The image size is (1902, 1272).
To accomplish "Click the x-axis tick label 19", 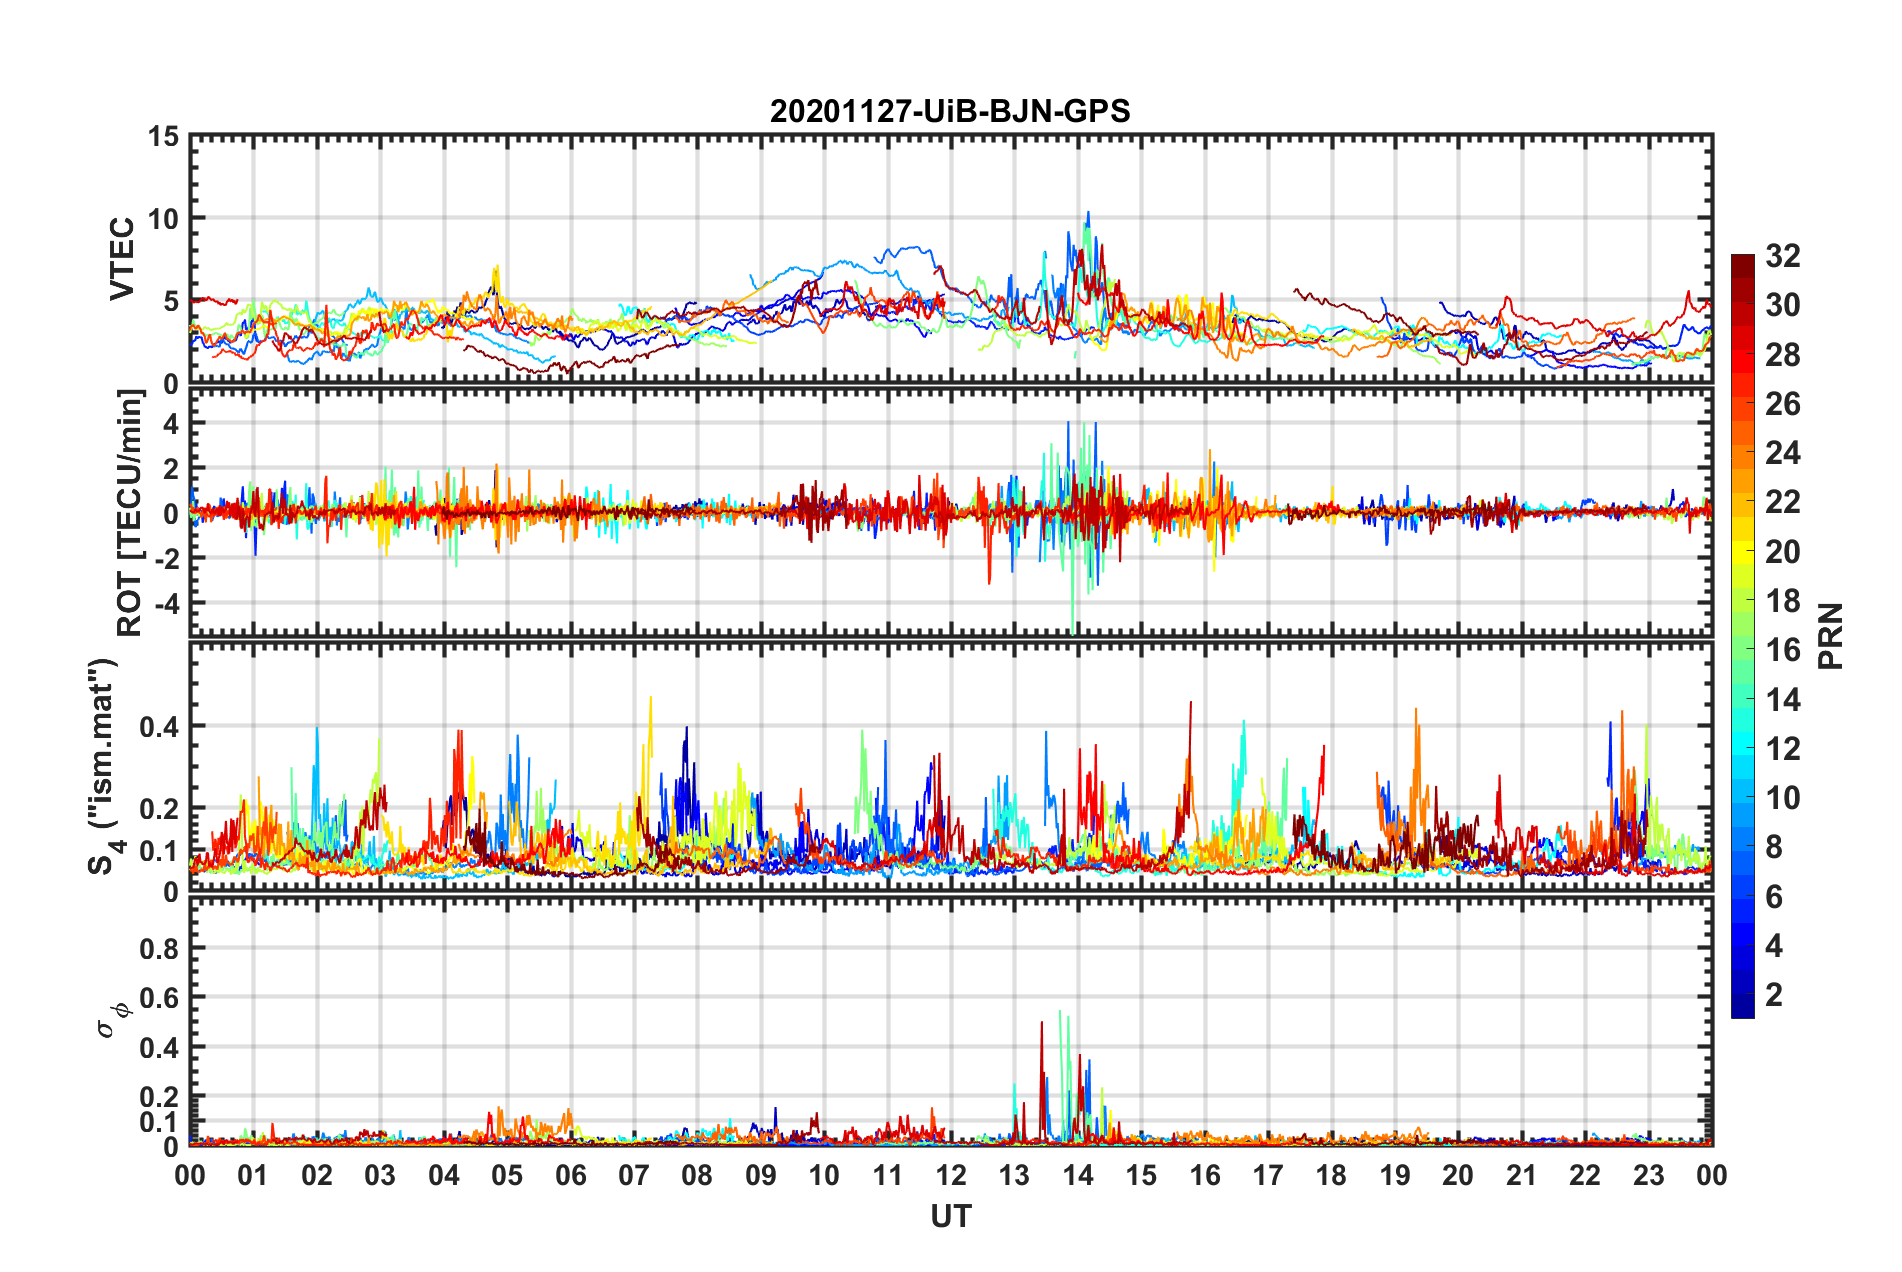I will 1395,1175.
